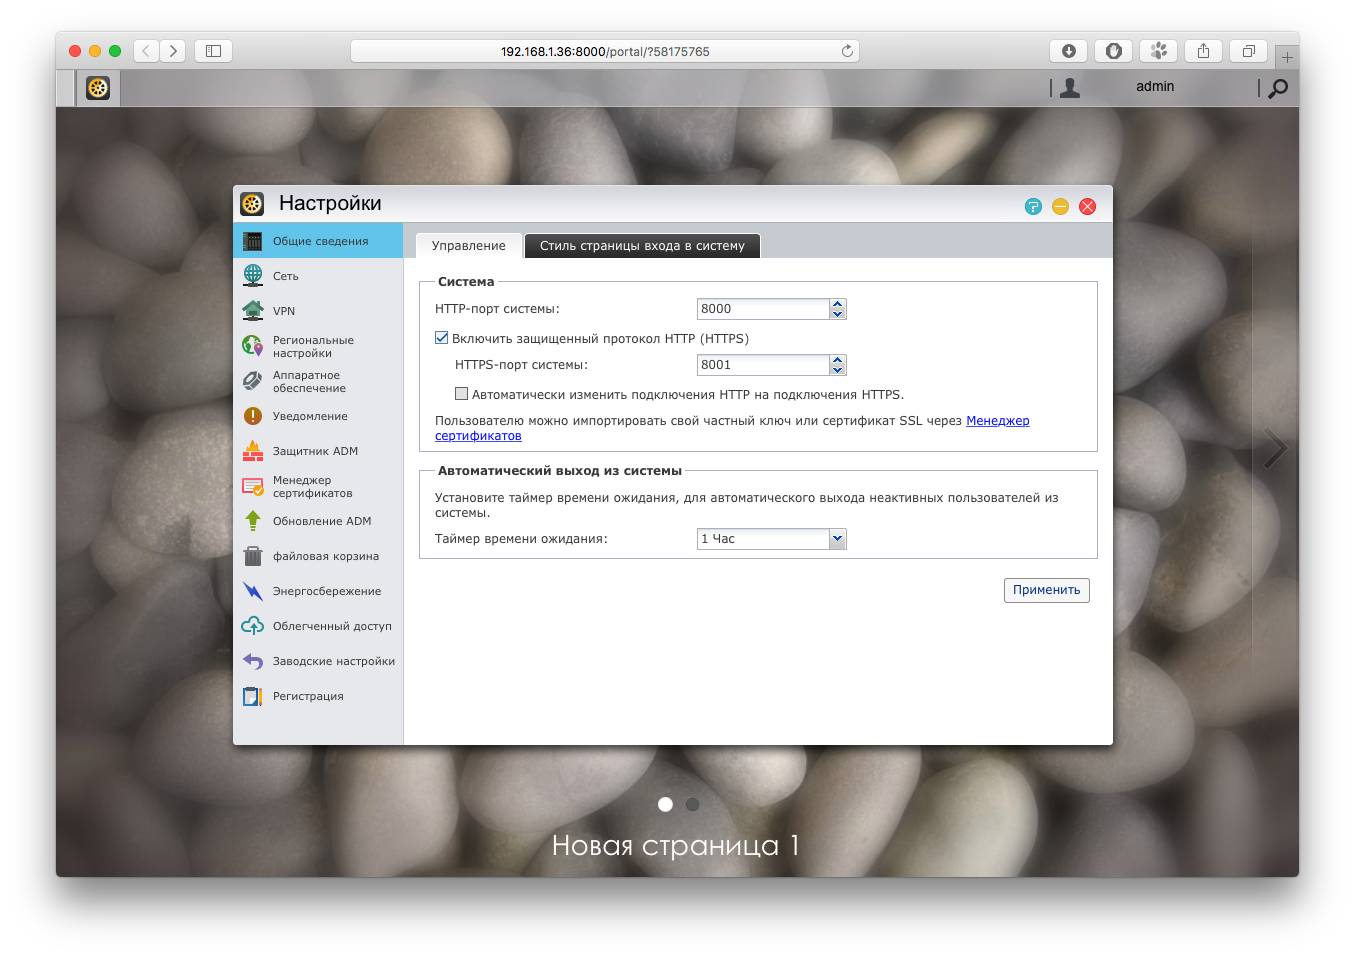Click the help question mark icon in Настройки

click(x=1033, y=206)
